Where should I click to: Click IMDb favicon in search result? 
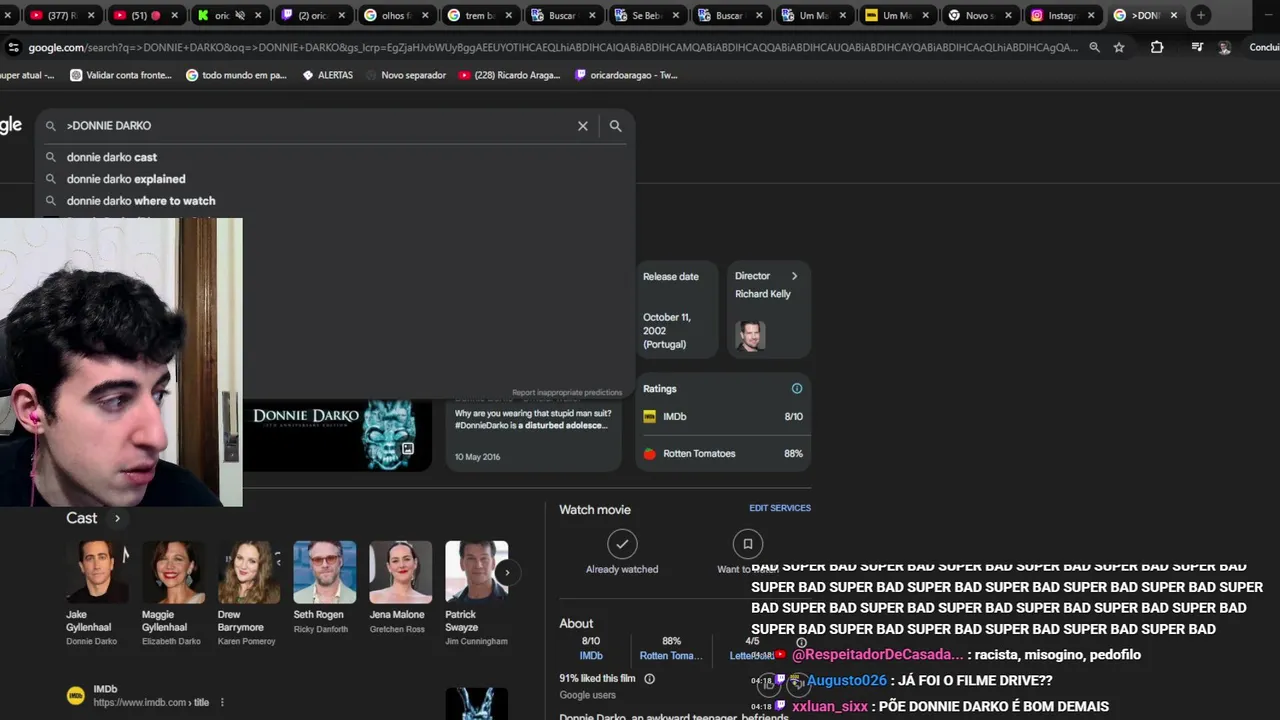(x=75, y=696)
